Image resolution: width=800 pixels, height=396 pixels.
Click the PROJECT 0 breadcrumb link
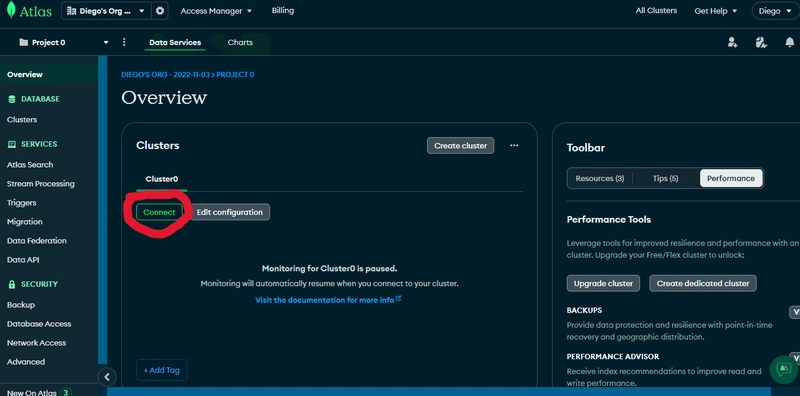[235, 75]
